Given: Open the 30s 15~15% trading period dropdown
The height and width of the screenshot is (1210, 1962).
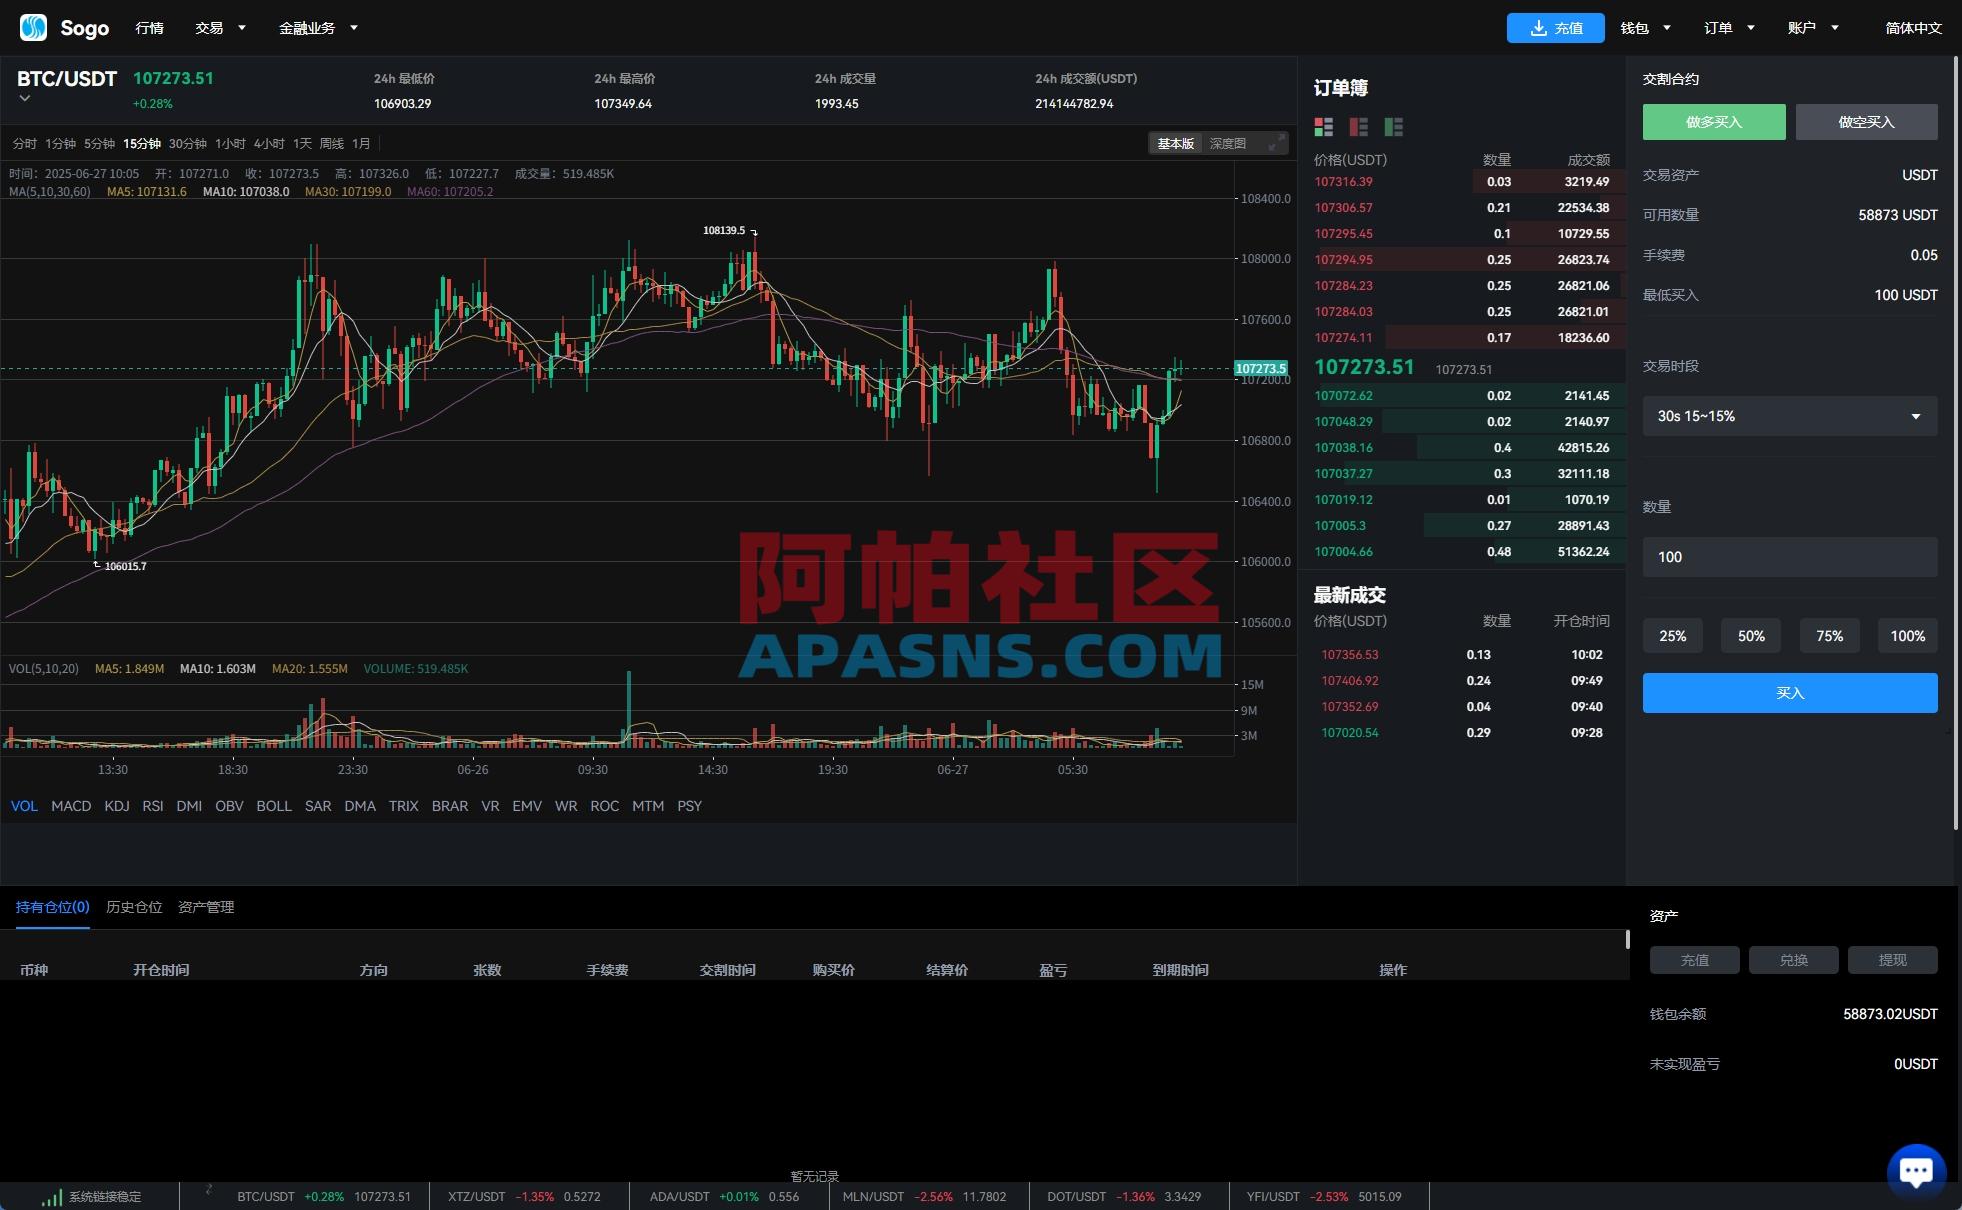Looking at the screenshot, I should [x=1788, y=416].
